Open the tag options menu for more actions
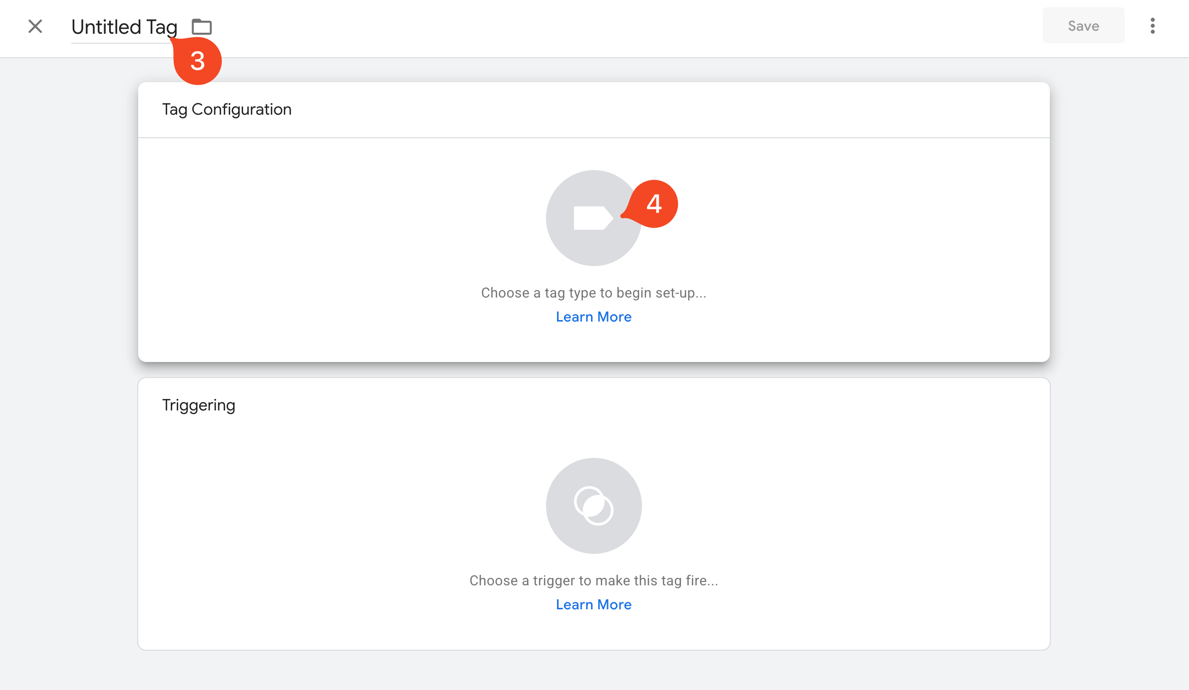Viewport: 1189px width, 690px height. [1152, 25]
